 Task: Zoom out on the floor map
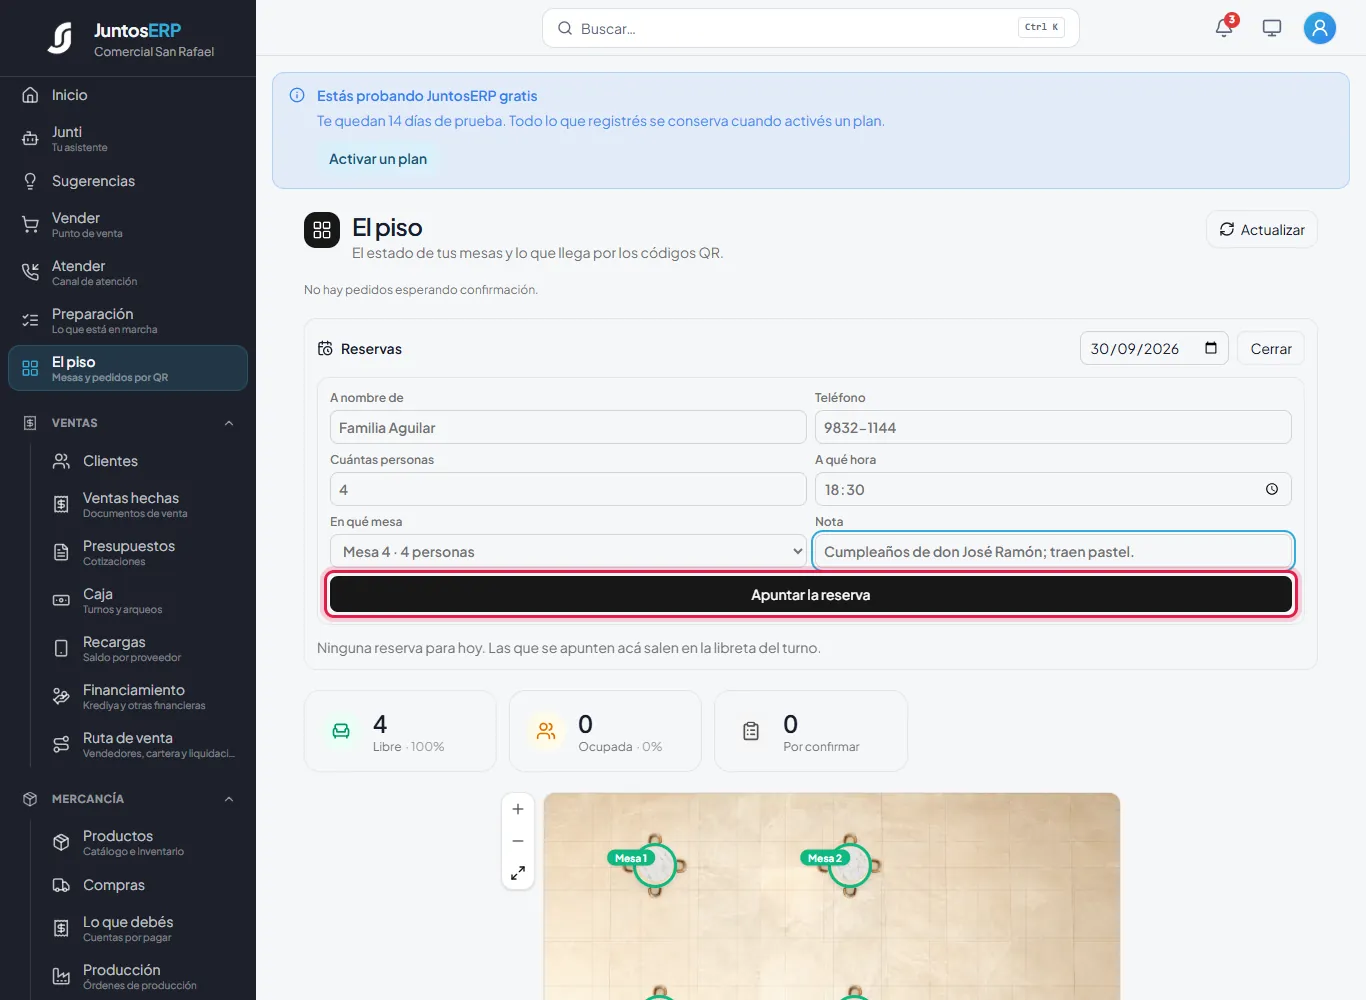(518, 841)
